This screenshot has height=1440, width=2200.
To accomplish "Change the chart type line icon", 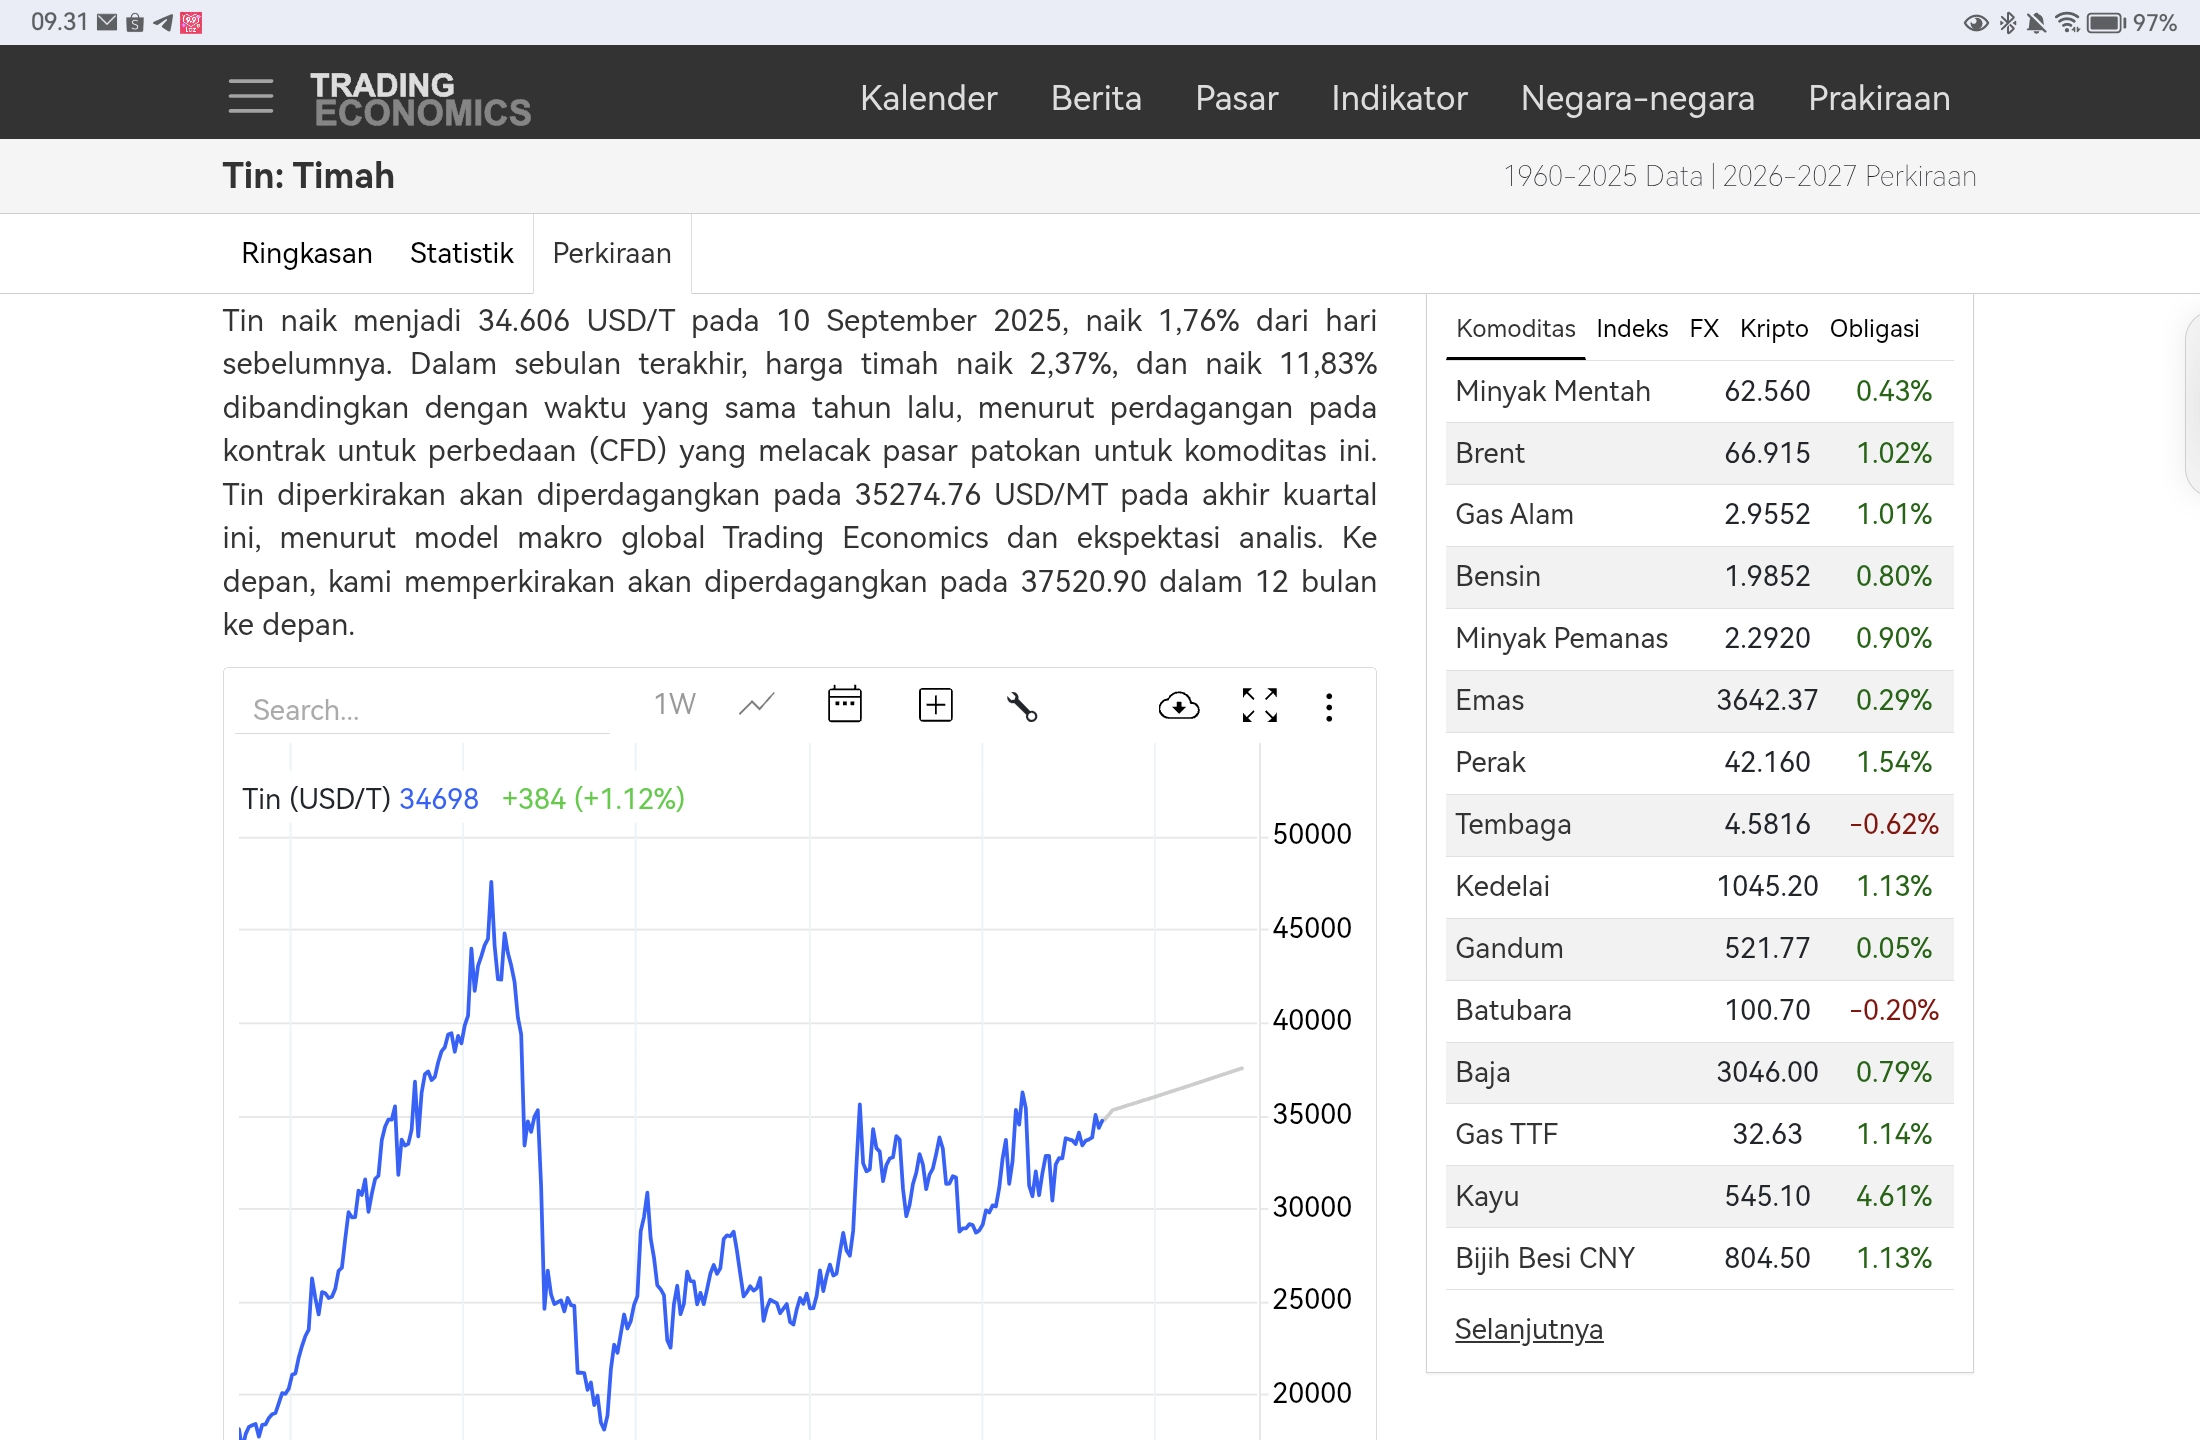I will (756, 705).
